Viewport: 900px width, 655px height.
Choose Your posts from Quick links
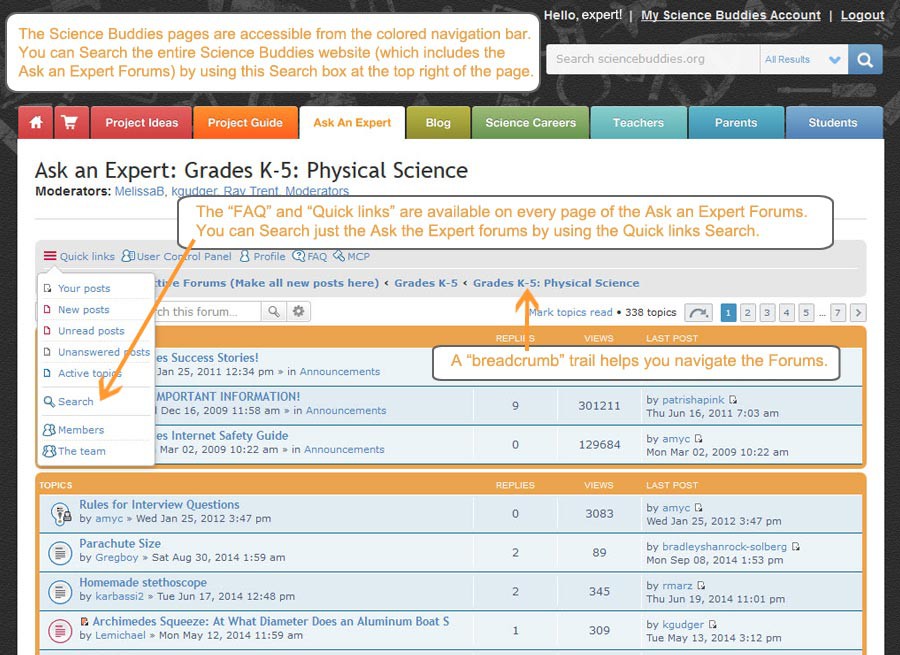[84, 288]
